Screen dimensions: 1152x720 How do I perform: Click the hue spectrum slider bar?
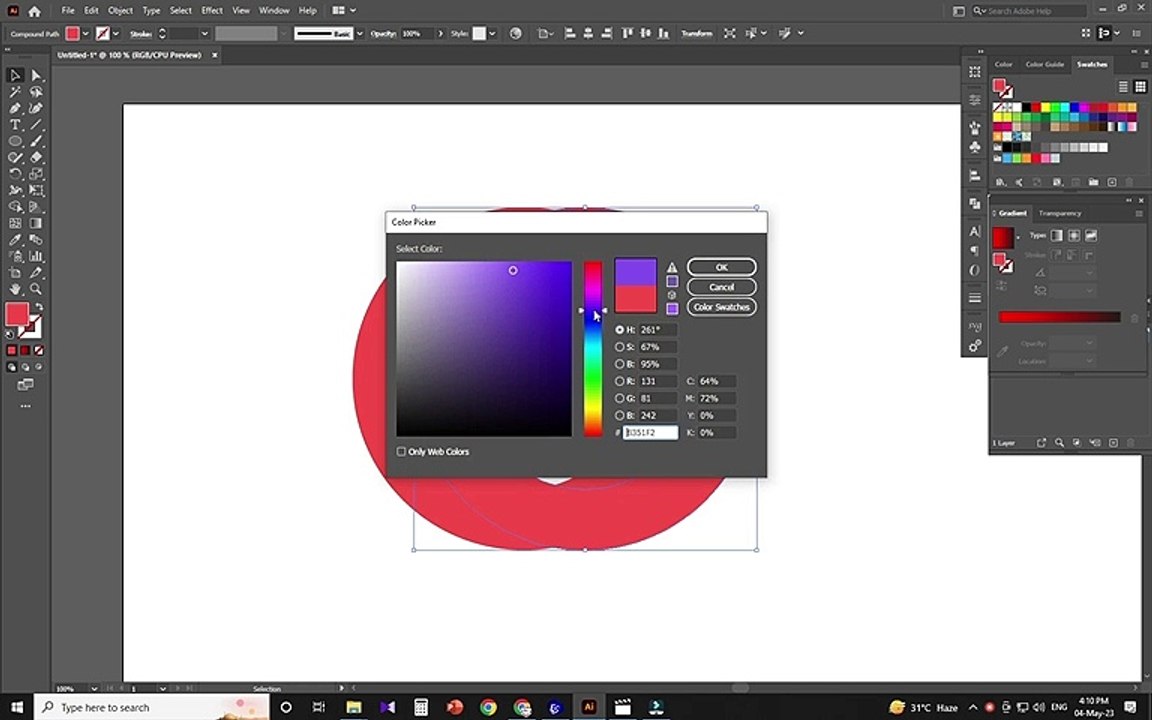click(x=593, y=349)
